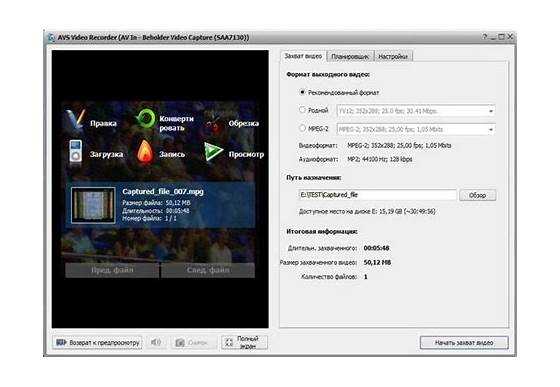Select the Captured_file_007.mpg thumbnail

[93, 205]
